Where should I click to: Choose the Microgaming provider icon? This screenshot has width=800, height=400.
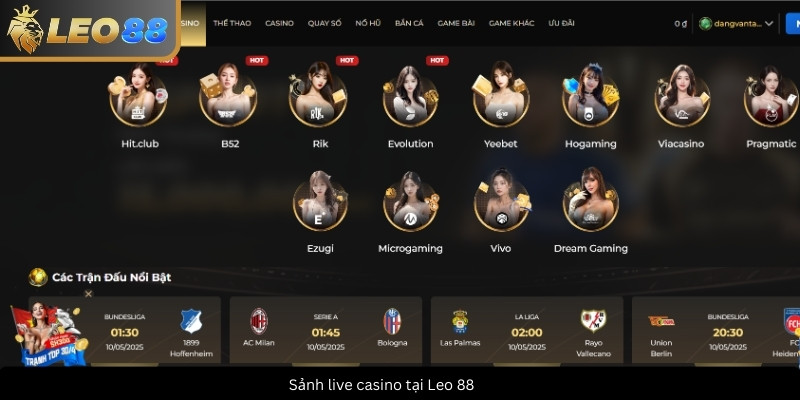pyautogui.click(x=410, y=201)
